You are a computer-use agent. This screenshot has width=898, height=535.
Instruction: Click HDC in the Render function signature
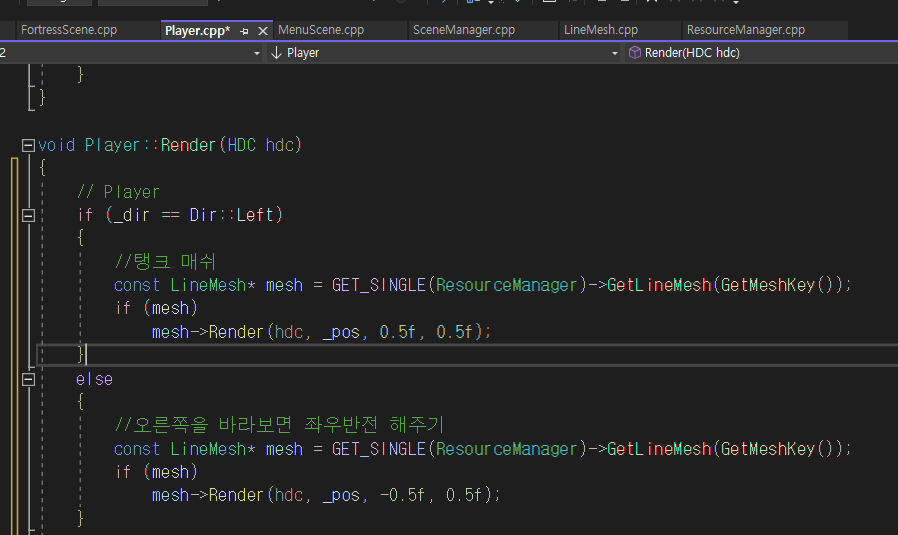point(242,145)
